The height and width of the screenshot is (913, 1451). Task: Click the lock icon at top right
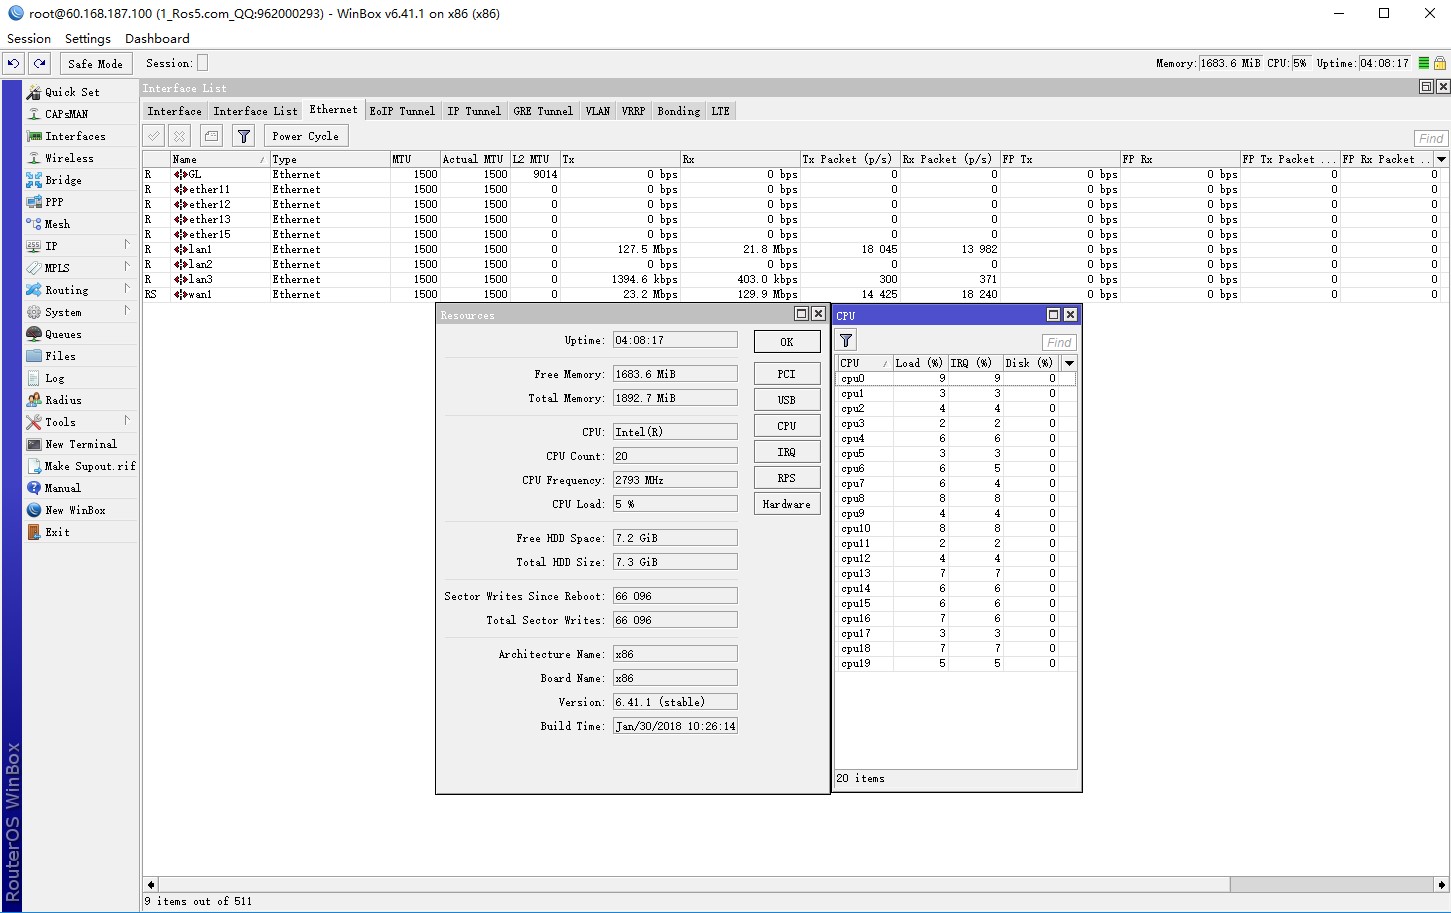pos(1440,63)
